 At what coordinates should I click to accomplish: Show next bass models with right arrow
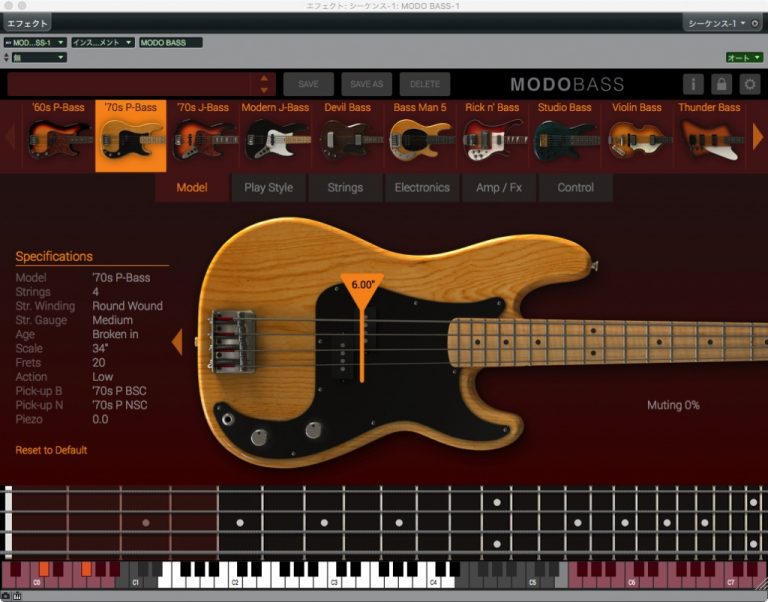click(x=757, y=136)
